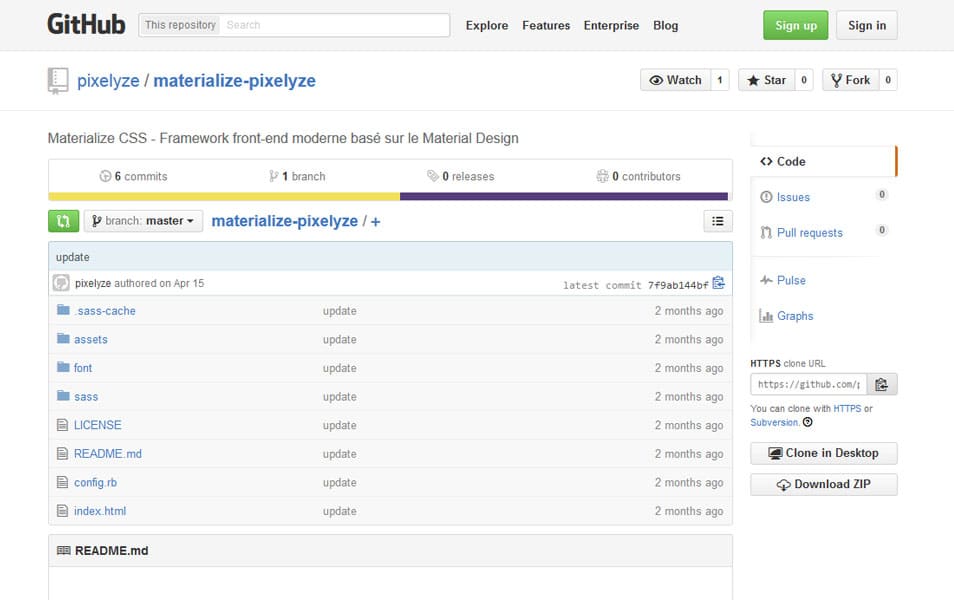Open the Code tab in sidebar
Viewport: 954px width, 600px height.
[x=823, y=161]
